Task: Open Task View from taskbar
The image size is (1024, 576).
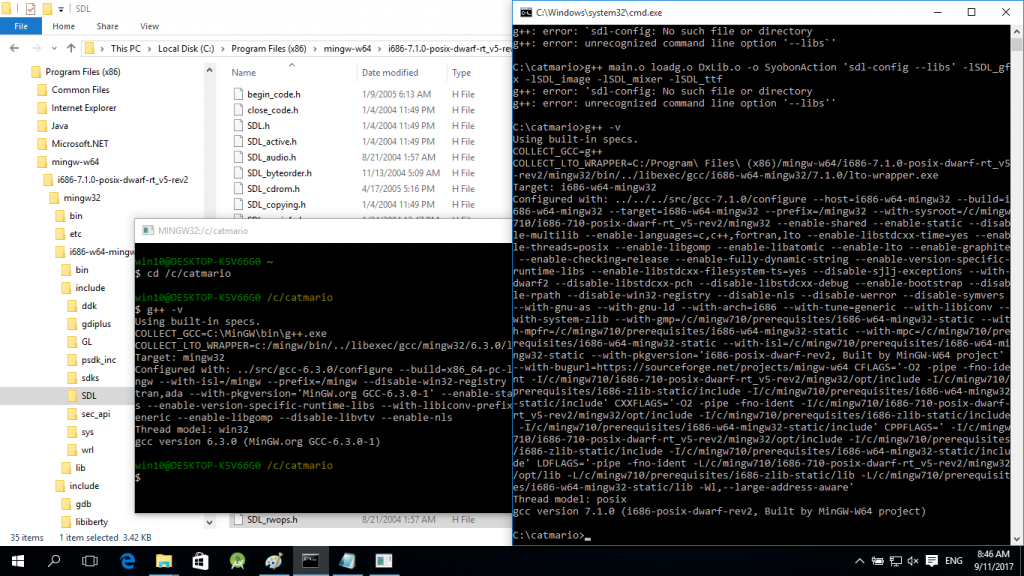Action: (90, 561)
